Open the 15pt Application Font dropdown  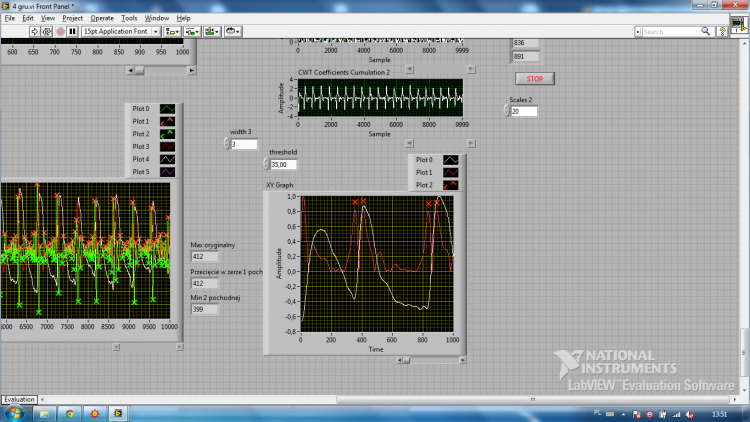pos(155,32)
